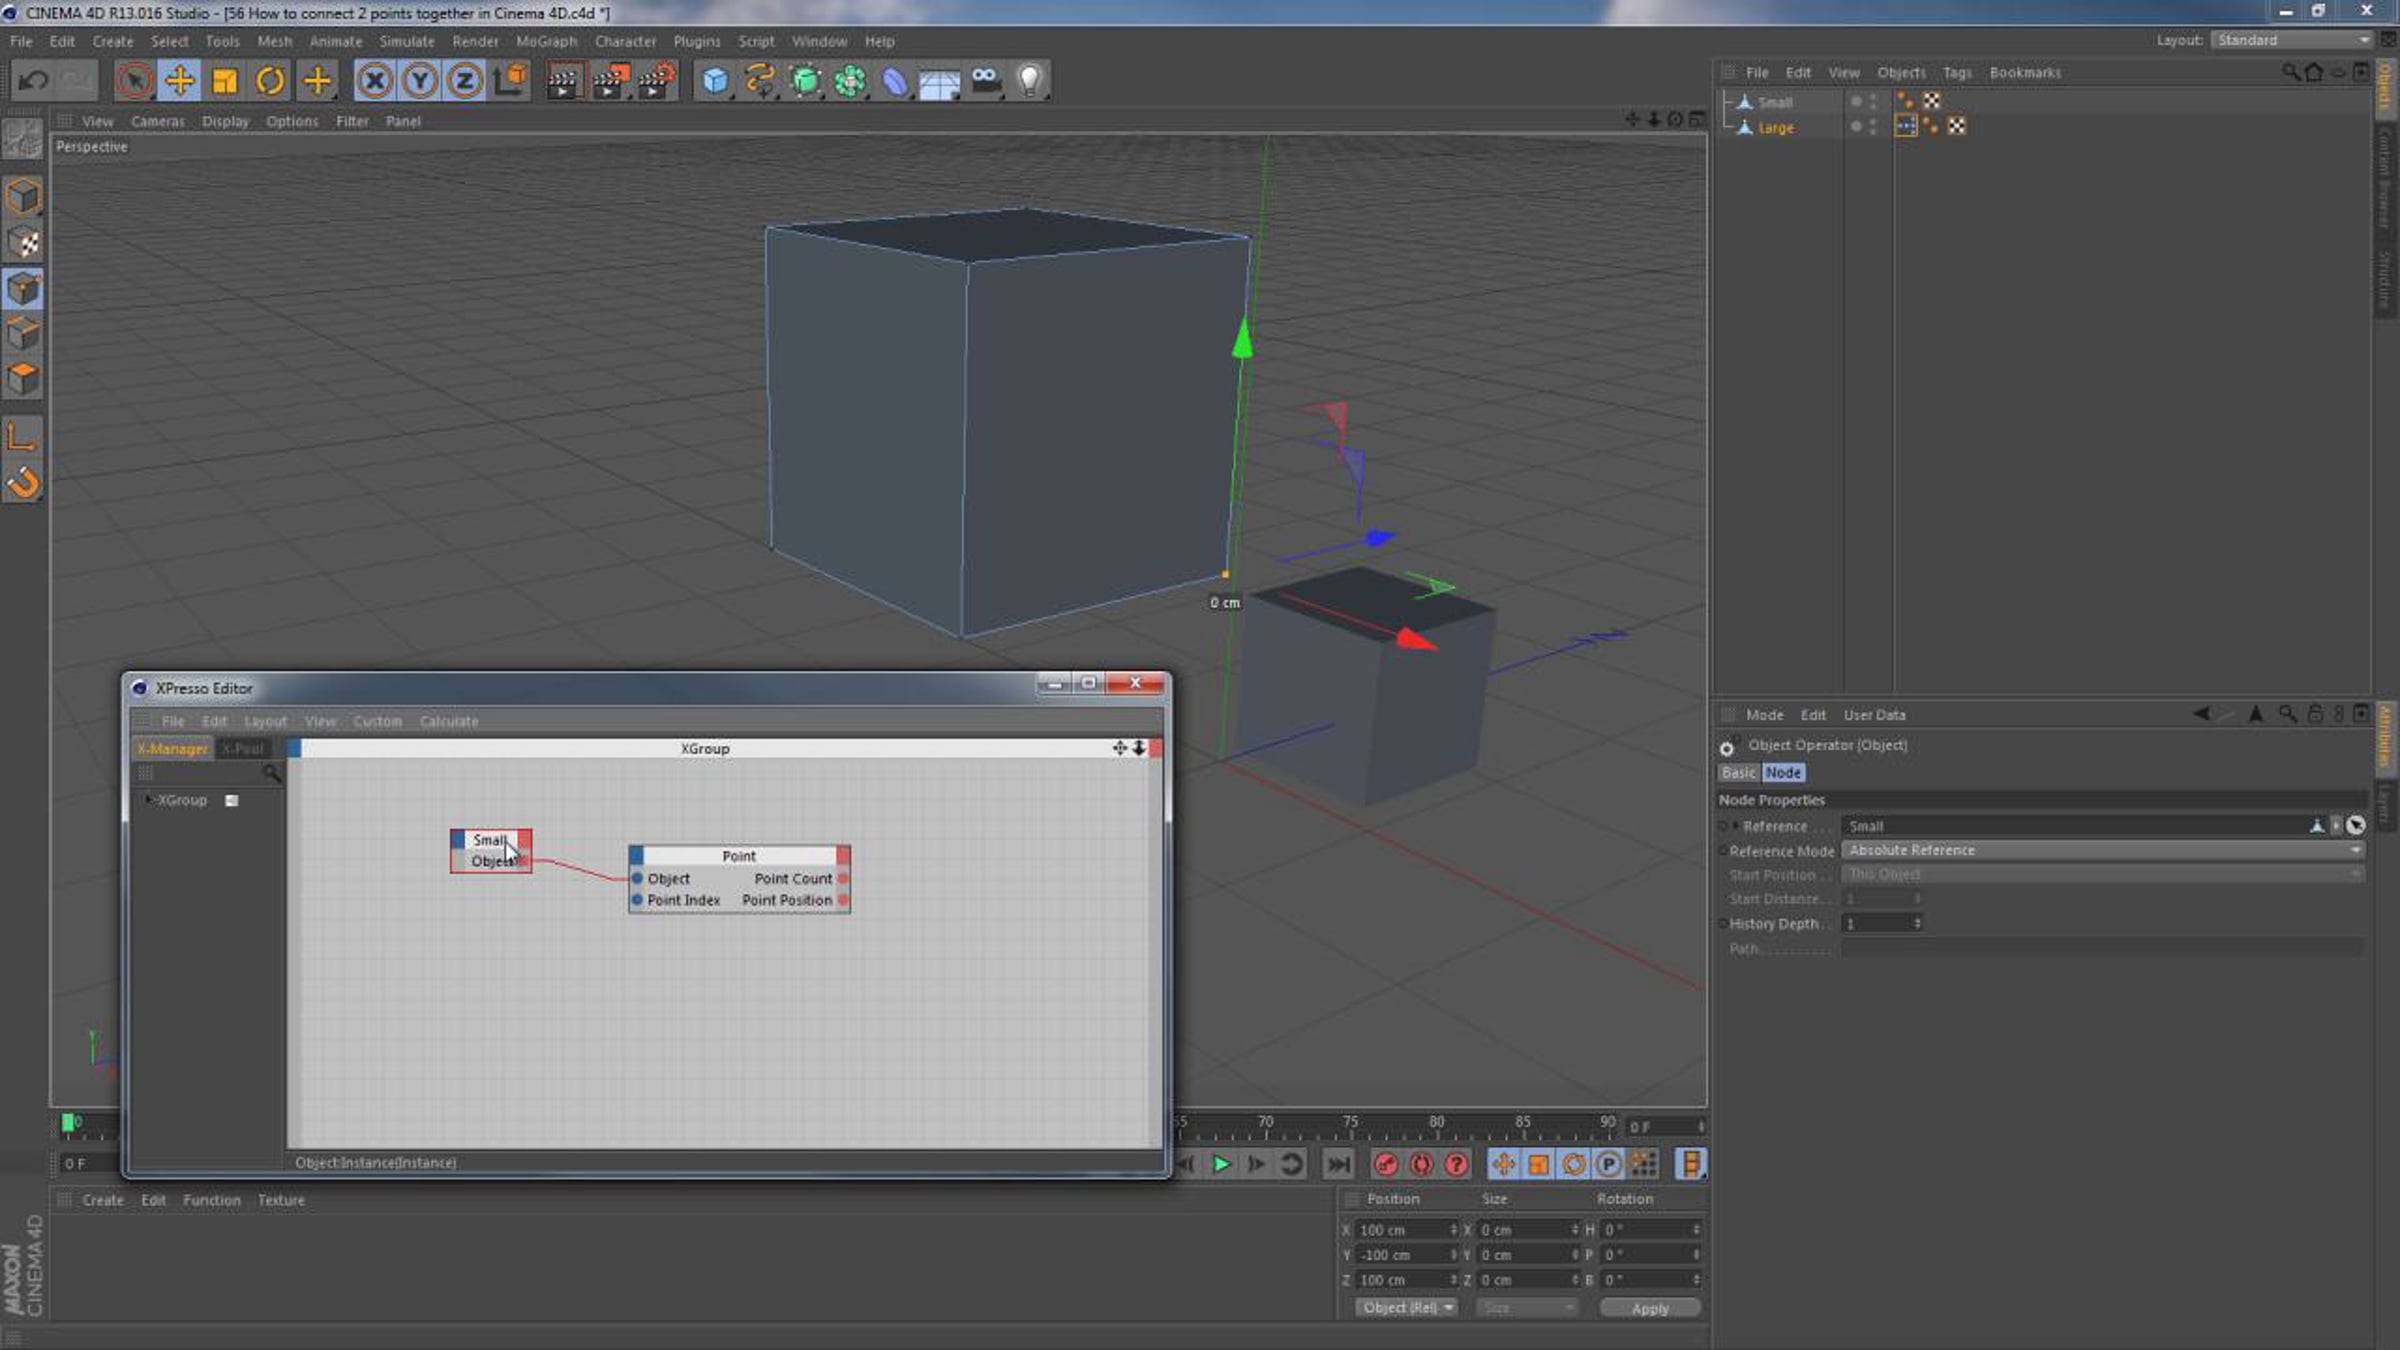Screen dimensions: 2400x1350
Task: Select the Large object in Object Manager
Action: click(1776, 127)
